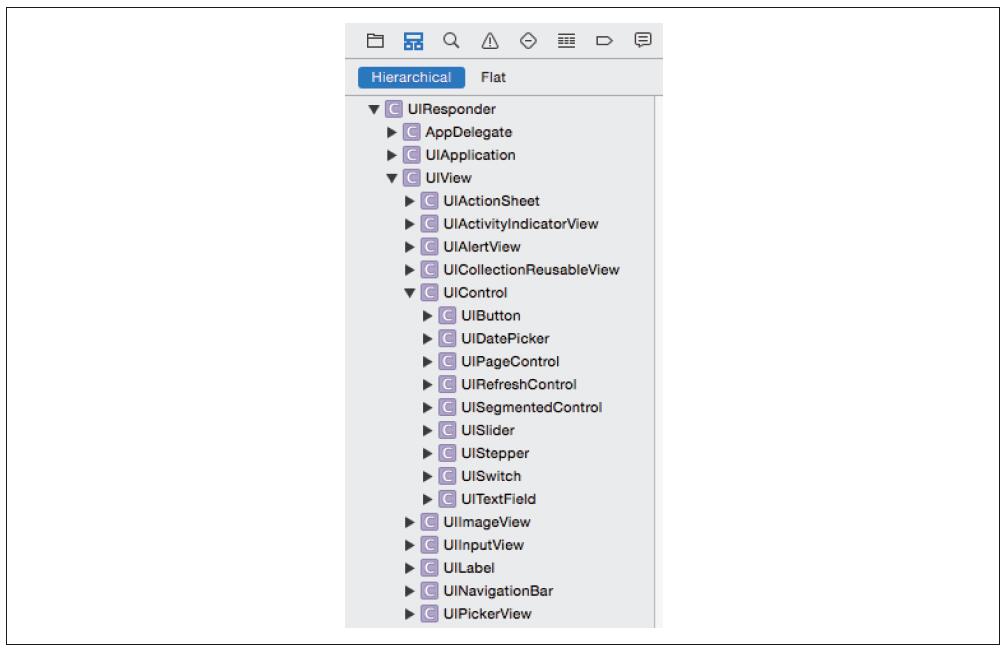Viewport: 1004px width, 651px height.
Task: Expand the UIPageControl disclosure triangle
Action: click(428, 362)
